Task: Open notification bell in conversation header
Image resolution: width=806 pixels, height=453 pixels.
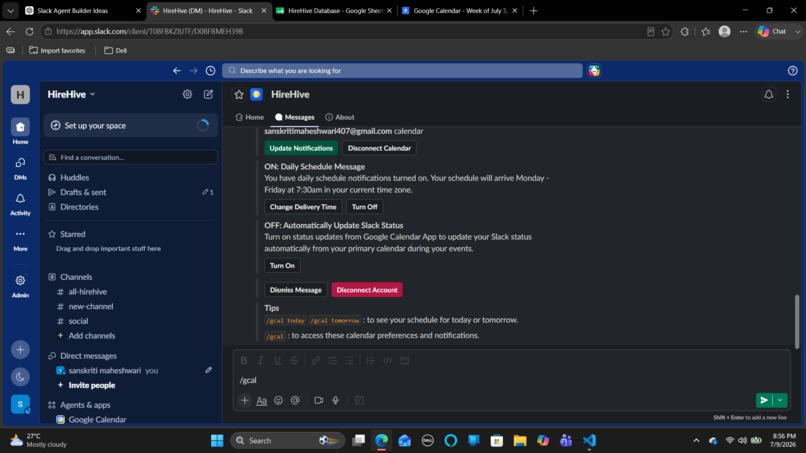Action: tap(768, 95)
